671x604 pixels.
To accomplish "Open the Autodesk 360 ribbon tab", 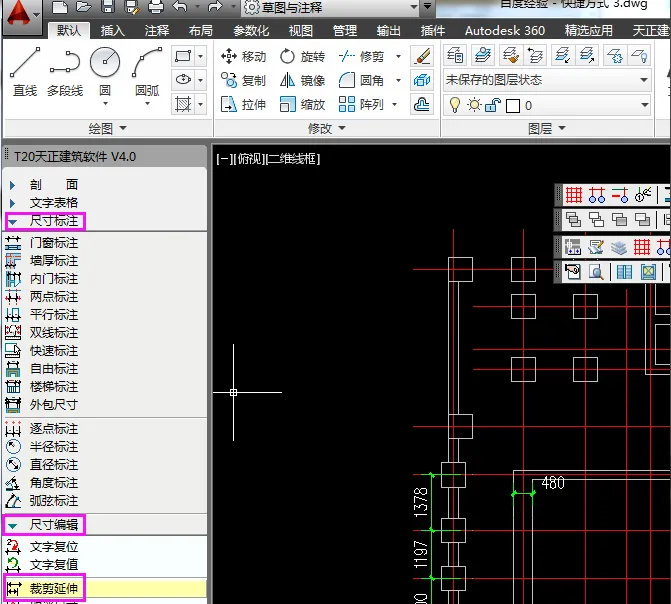I will [505, 30].
